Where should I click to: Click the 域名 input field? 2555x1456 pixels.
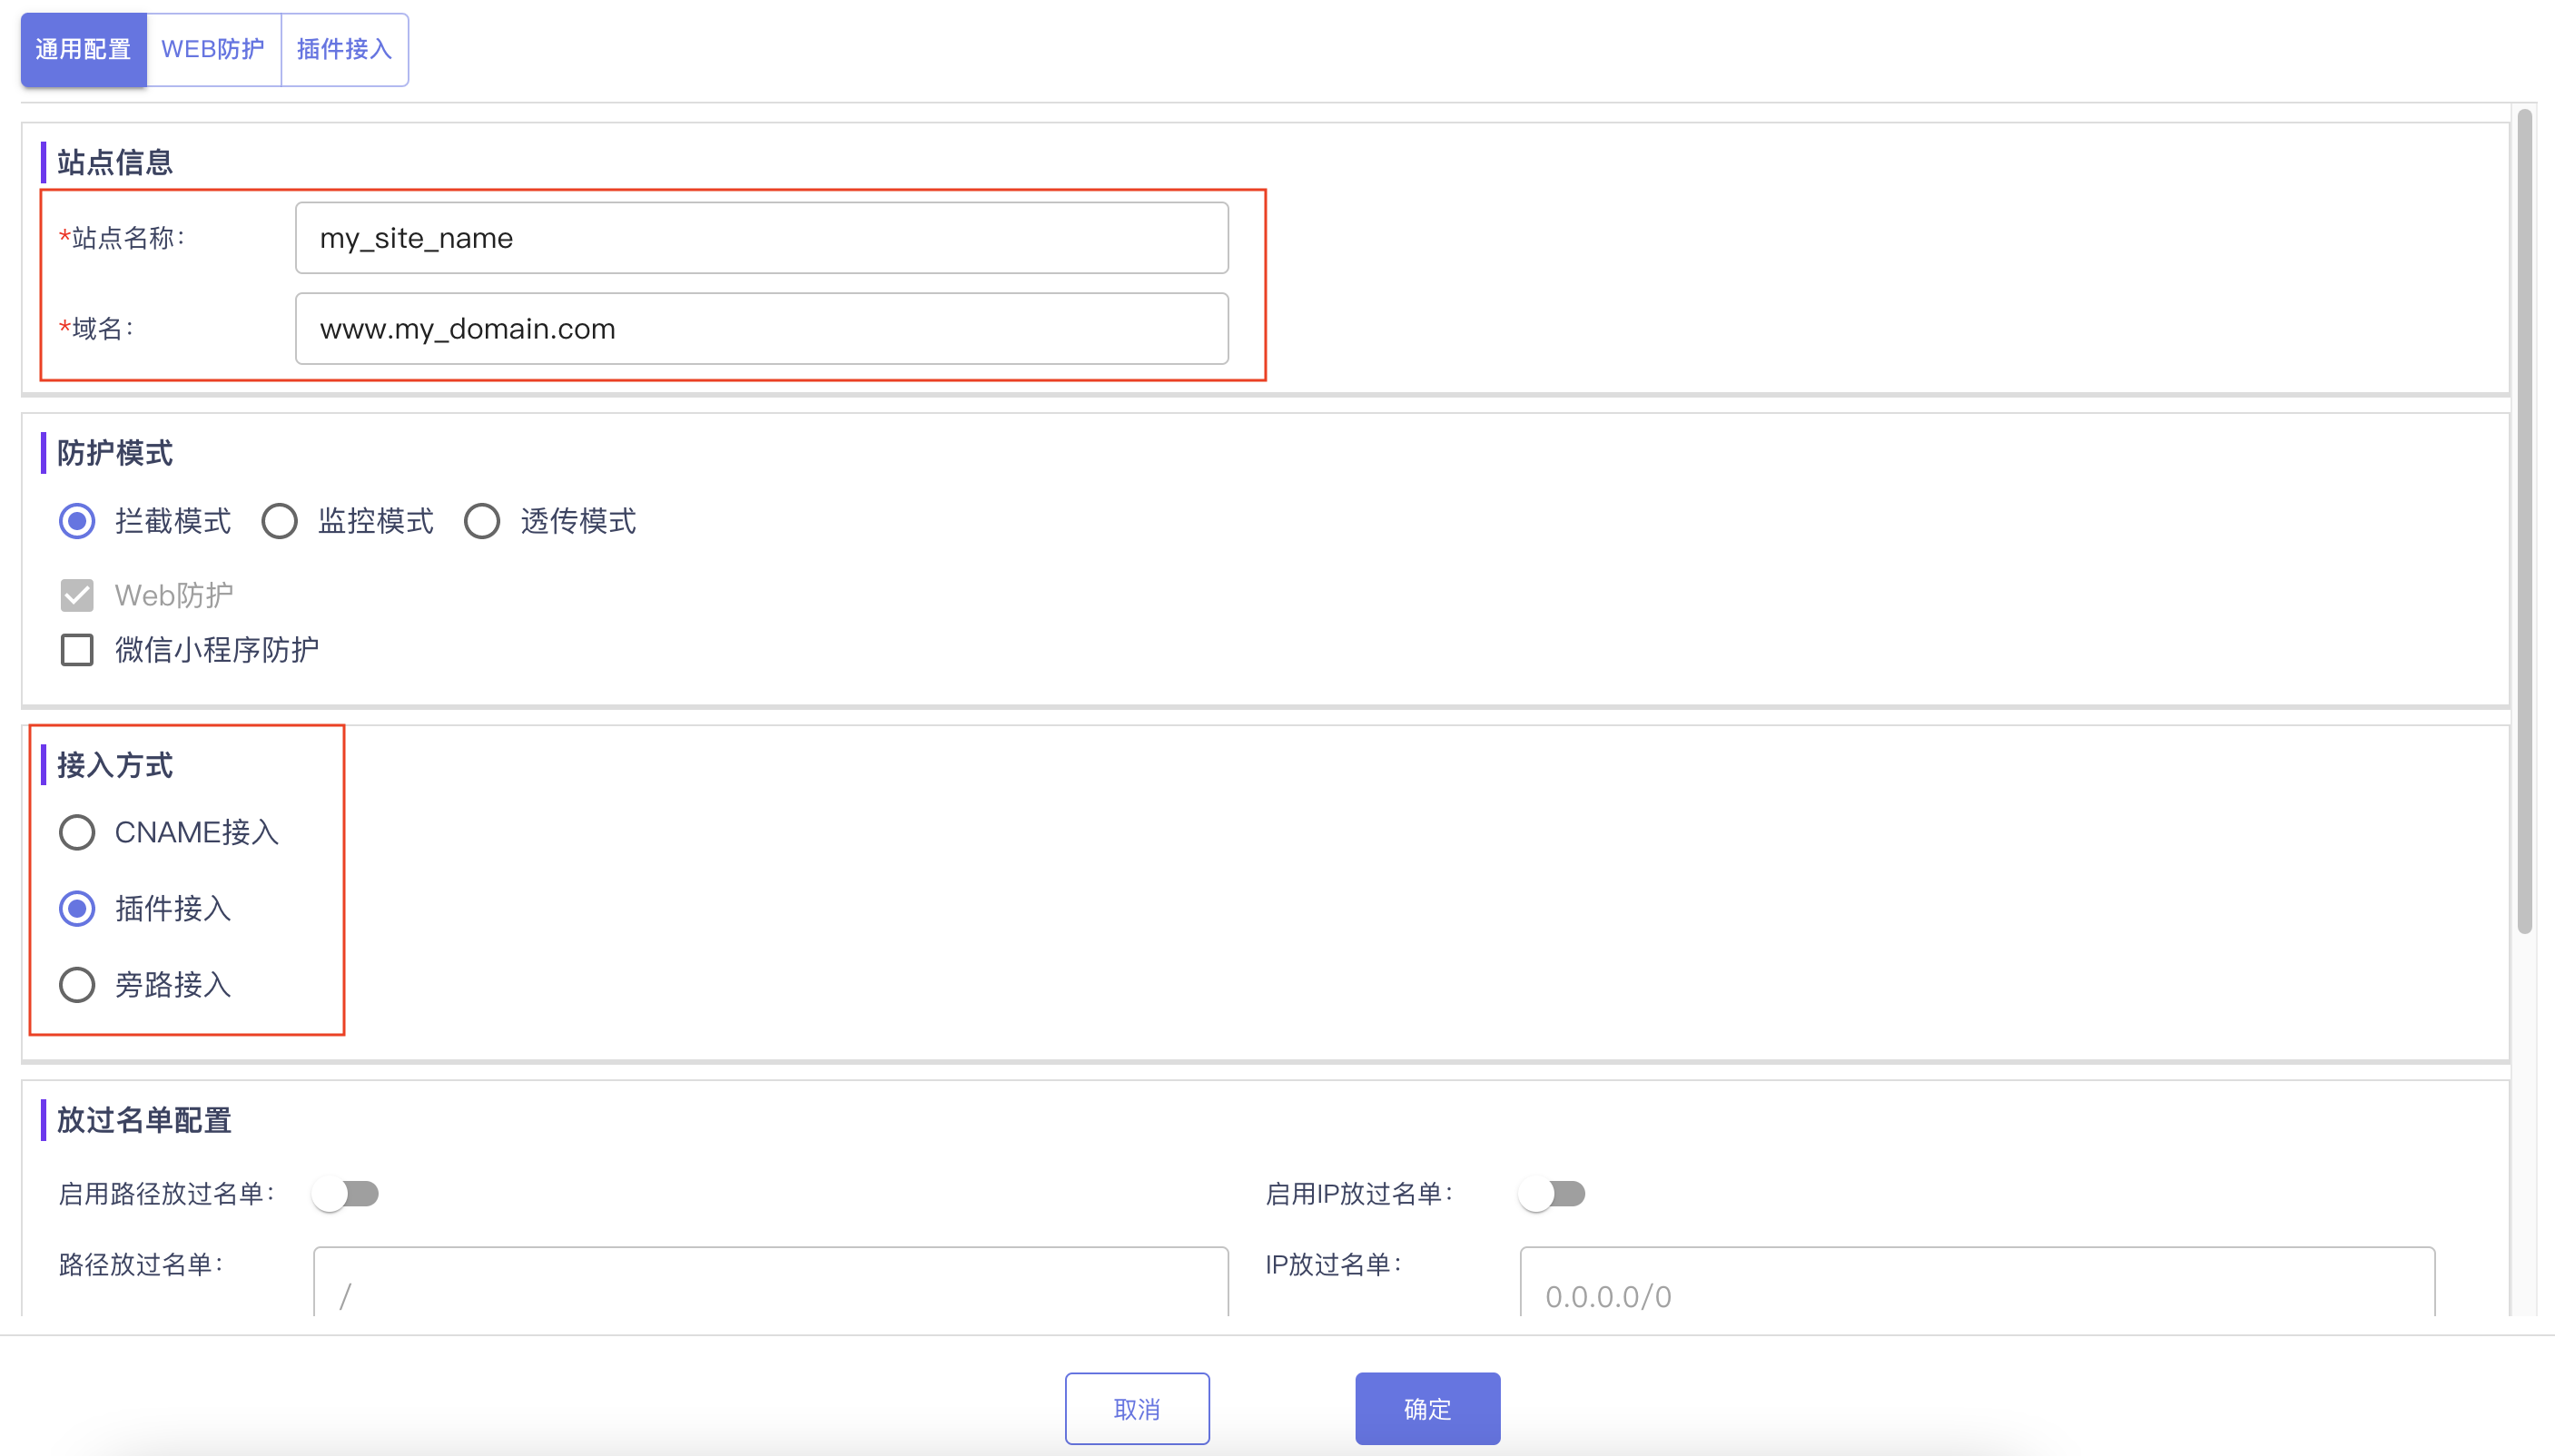coord(761,329)
